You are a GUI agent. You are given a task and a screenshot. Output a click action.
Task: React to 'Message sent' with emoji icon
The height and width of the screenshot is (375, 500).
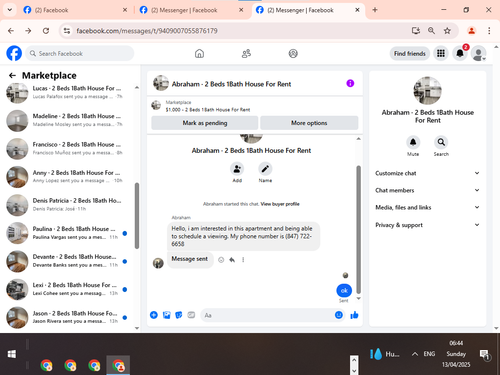(221, 260)
